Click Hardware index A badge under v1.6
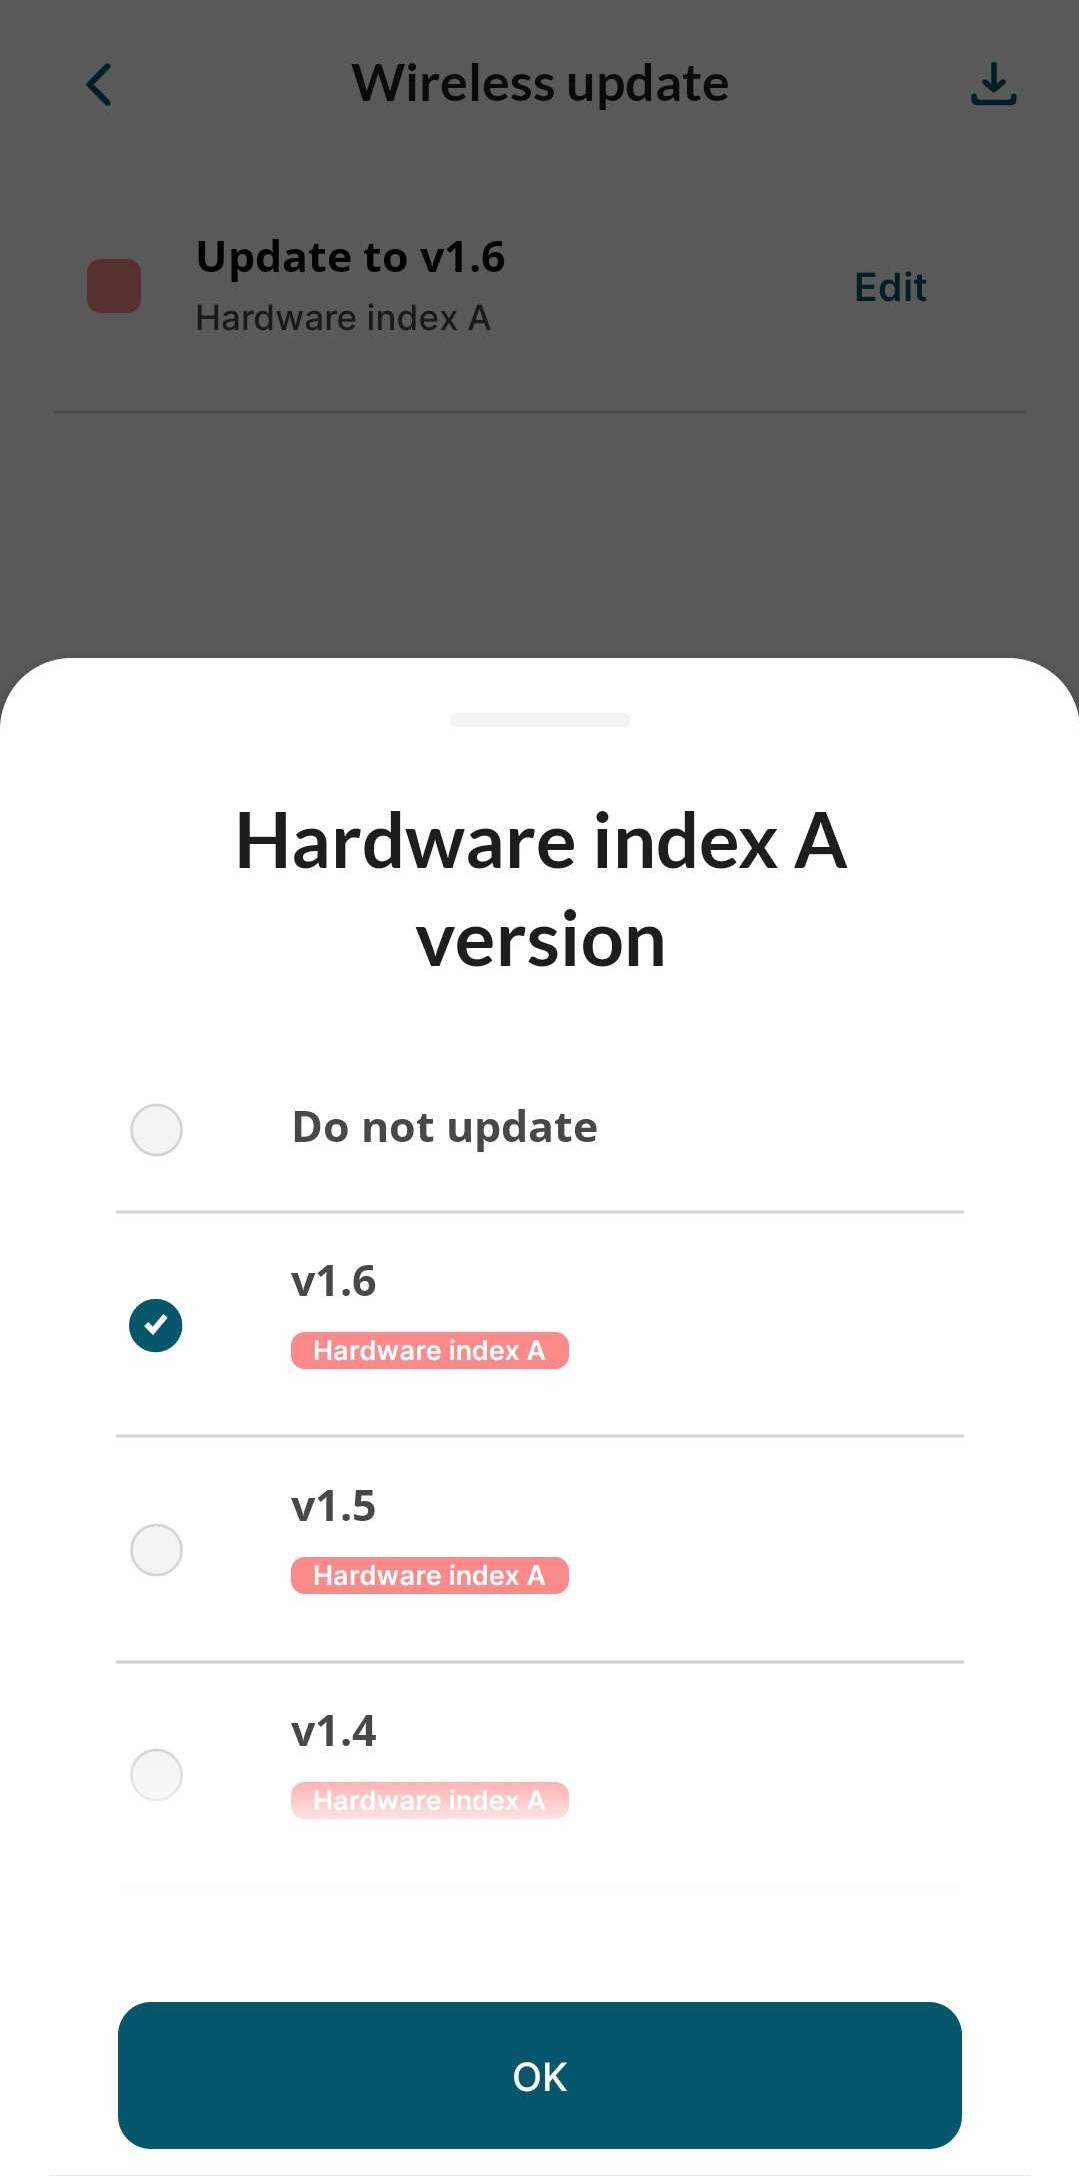The width and height of the screenshot is (1079, 2177). (430, 1351)
